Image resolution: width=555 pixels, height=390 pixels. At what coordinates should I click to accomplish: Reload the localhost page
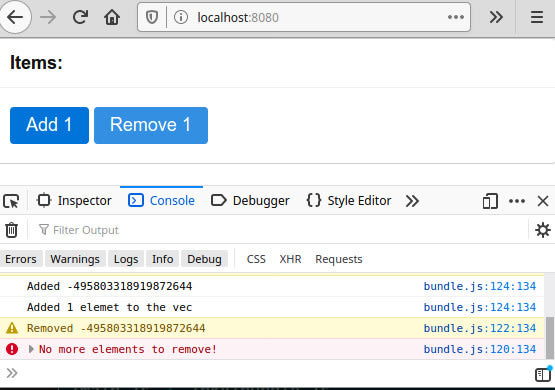click(x=80, y=17)
